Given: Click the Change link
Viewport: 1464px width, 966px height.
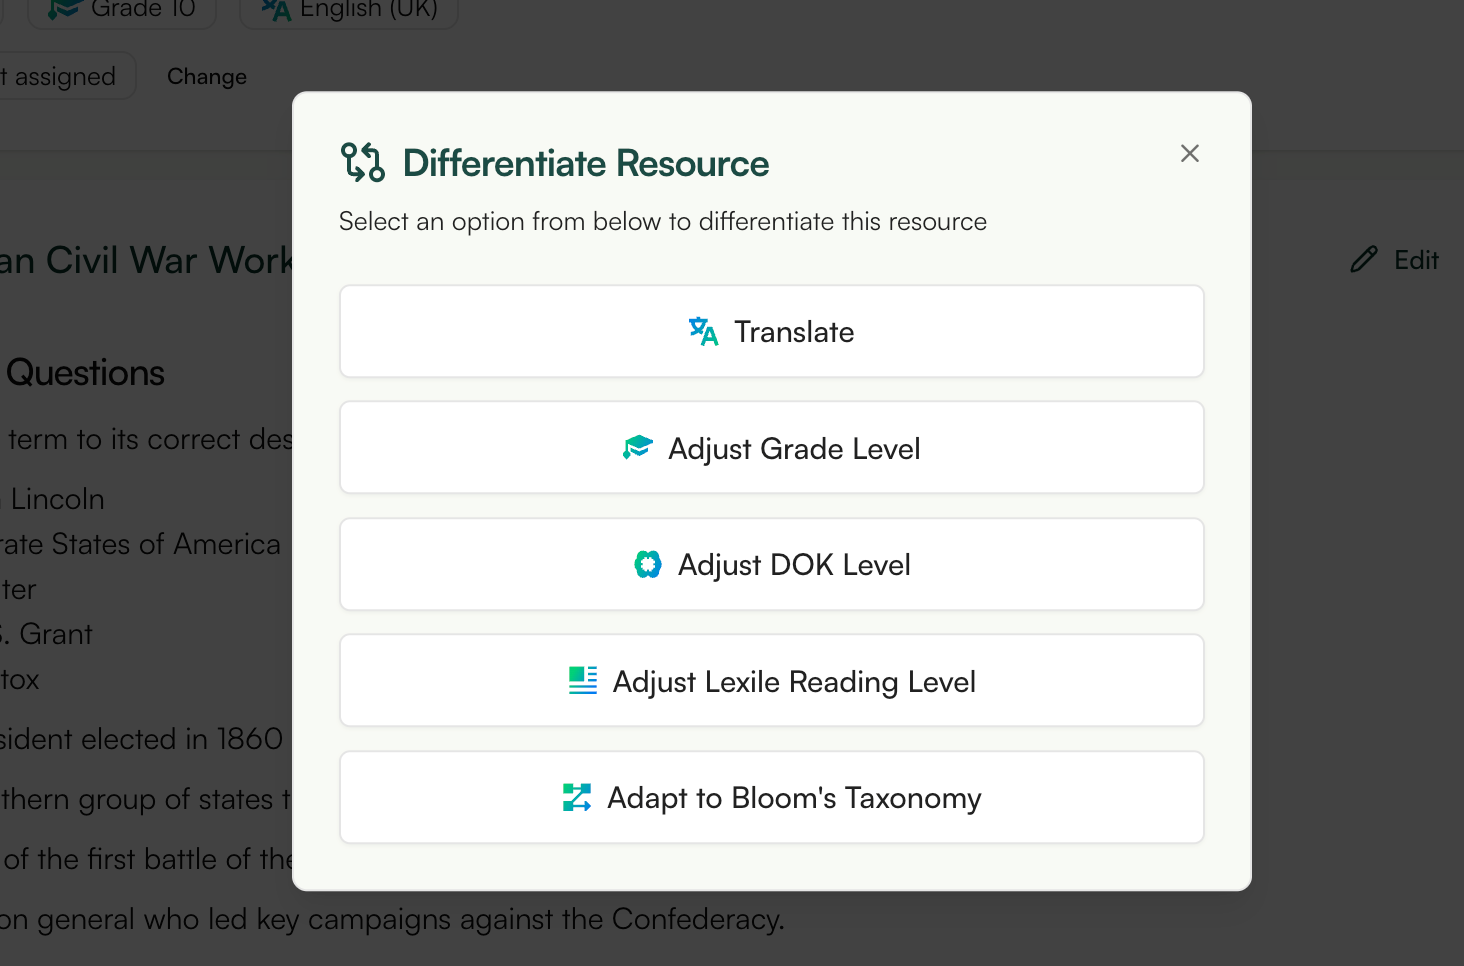Looking at the screenshot, I should [206, 76].
